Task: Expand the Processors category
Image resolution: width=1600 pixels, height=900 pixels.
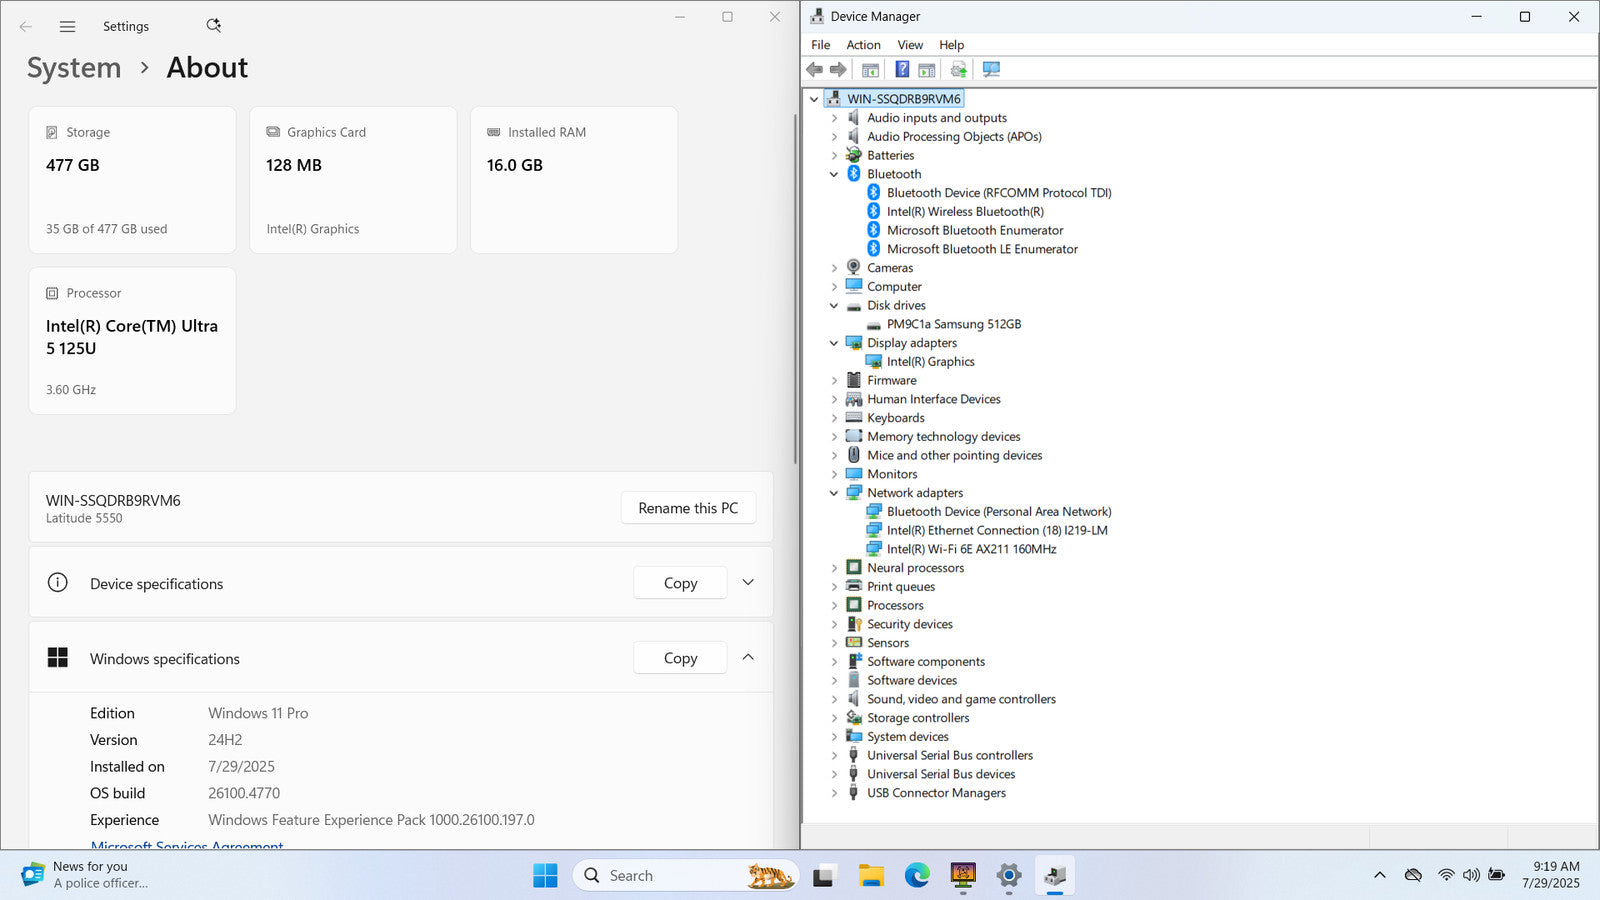Action: point(834,606)
